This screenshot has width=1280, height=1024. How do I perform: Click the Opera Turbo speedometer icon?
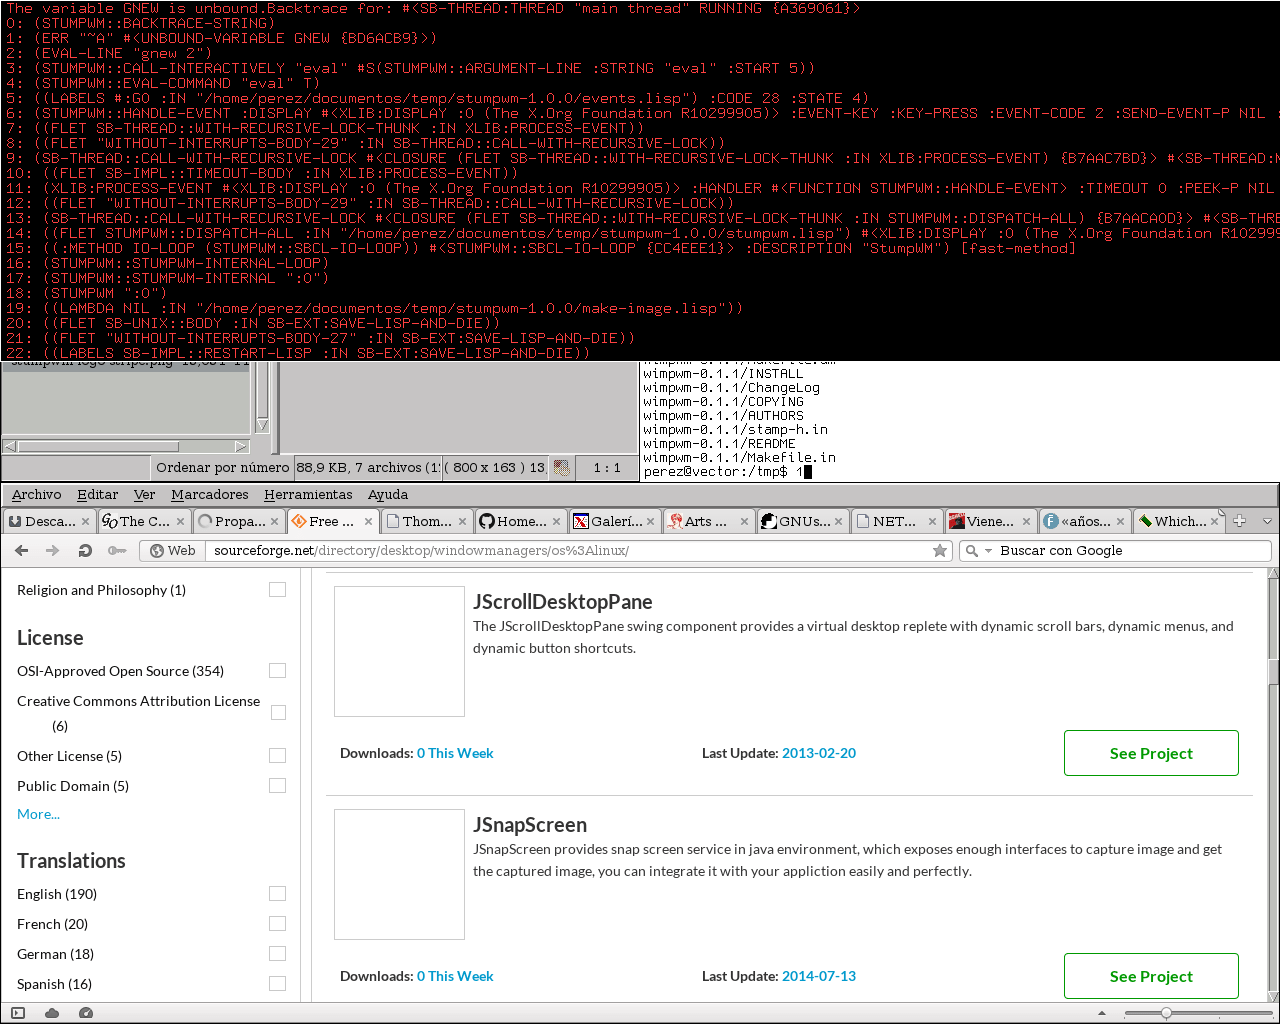(x=86, y=1013)
